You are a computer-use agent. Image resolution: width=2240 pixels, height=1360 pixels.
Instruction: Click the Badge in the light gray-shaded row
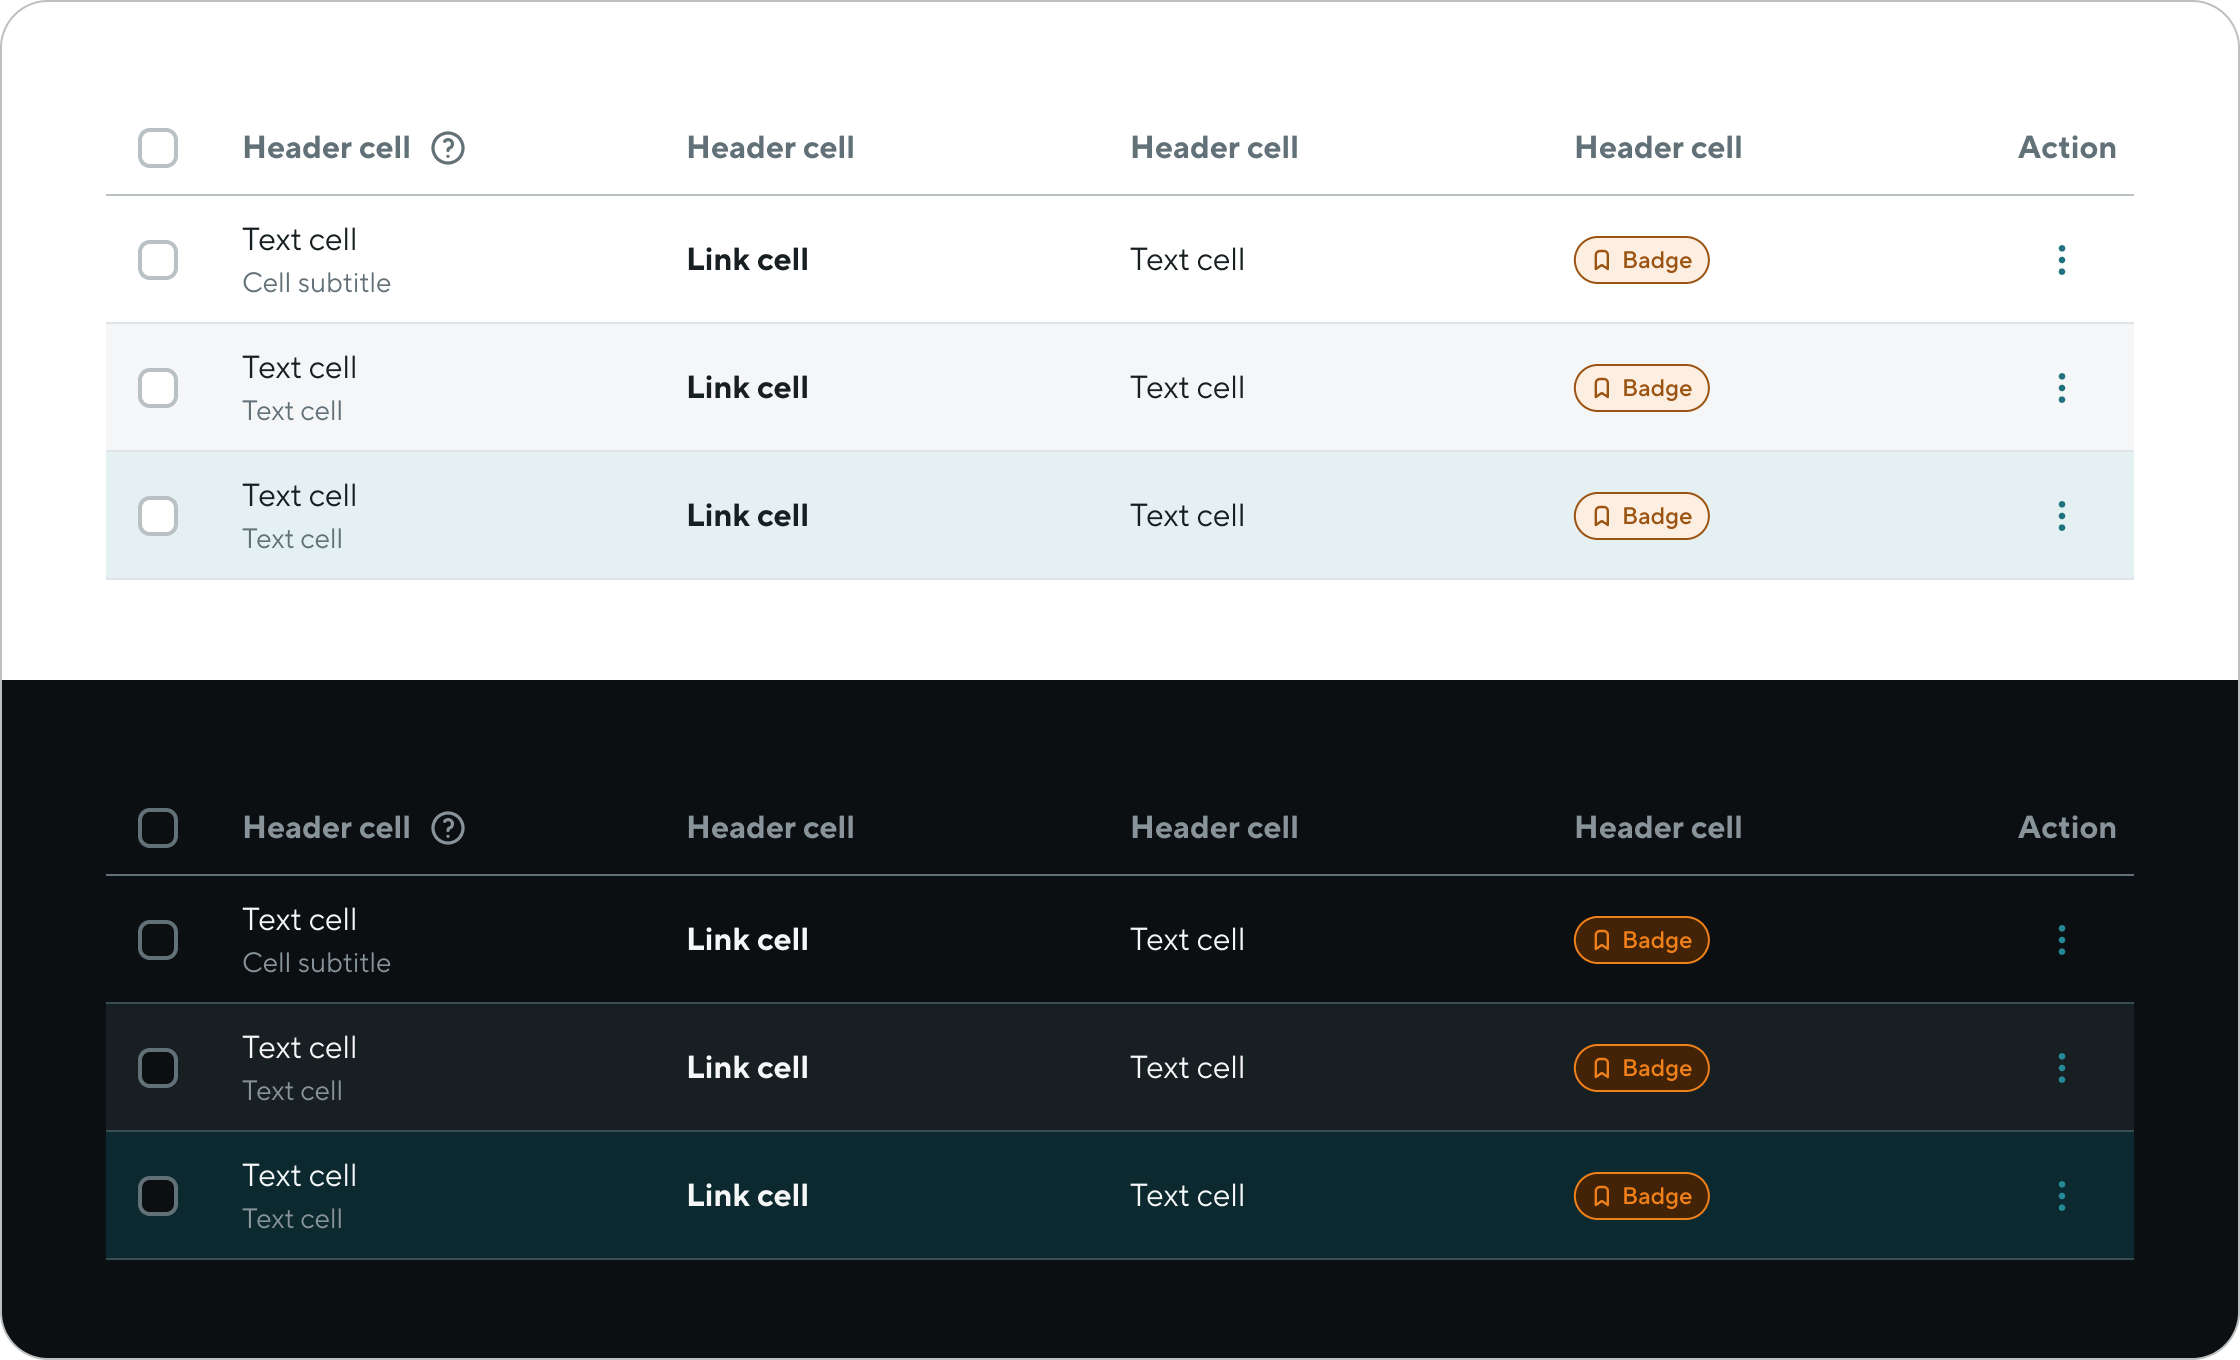[1642, 388]
